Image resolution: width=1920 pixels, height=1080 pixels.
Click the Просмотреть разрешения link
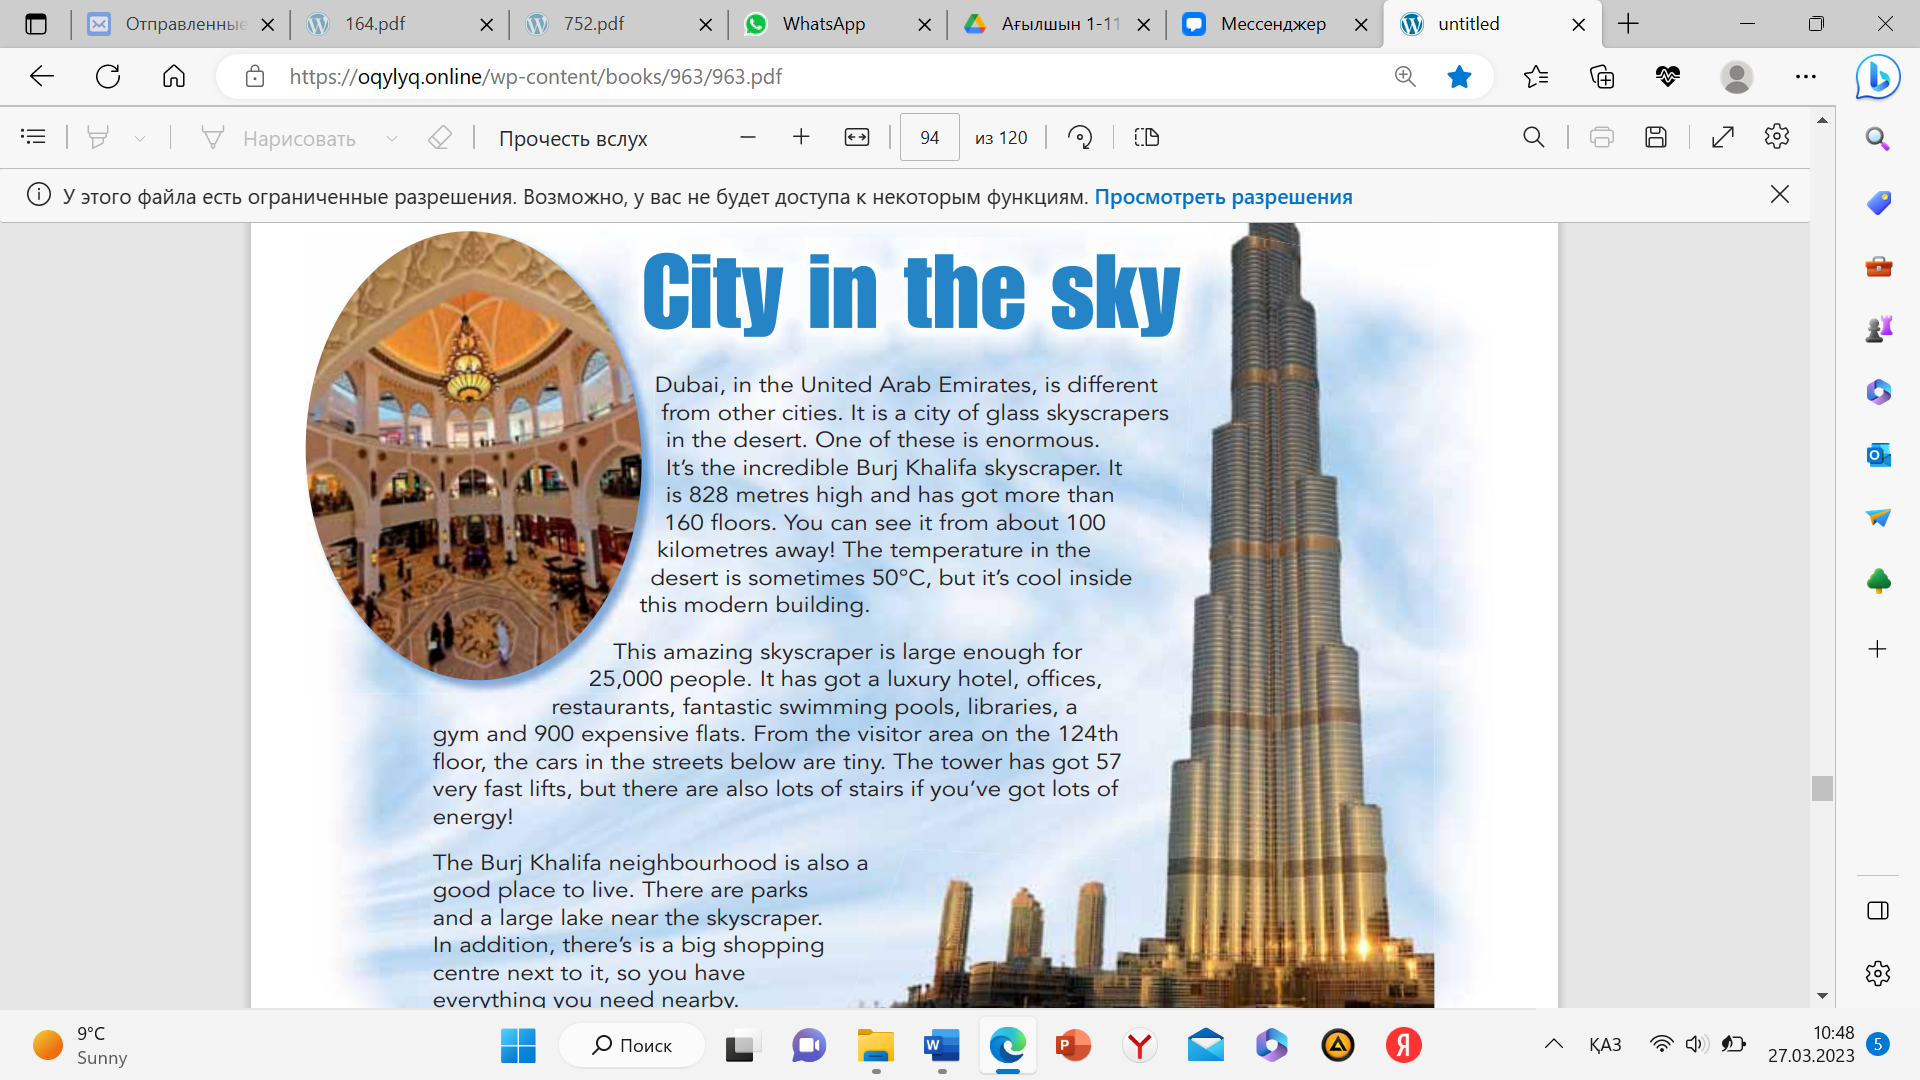point(1223,197)
